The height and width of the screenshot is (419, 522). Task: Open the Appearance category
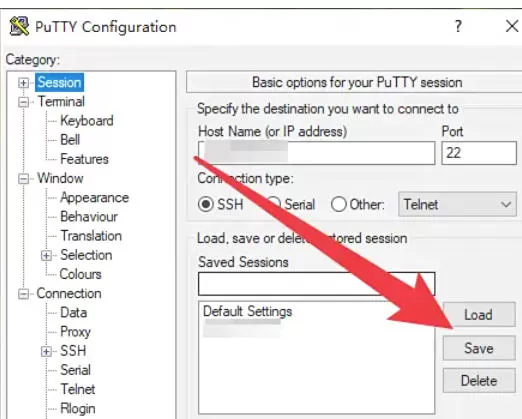pos(95,198)
